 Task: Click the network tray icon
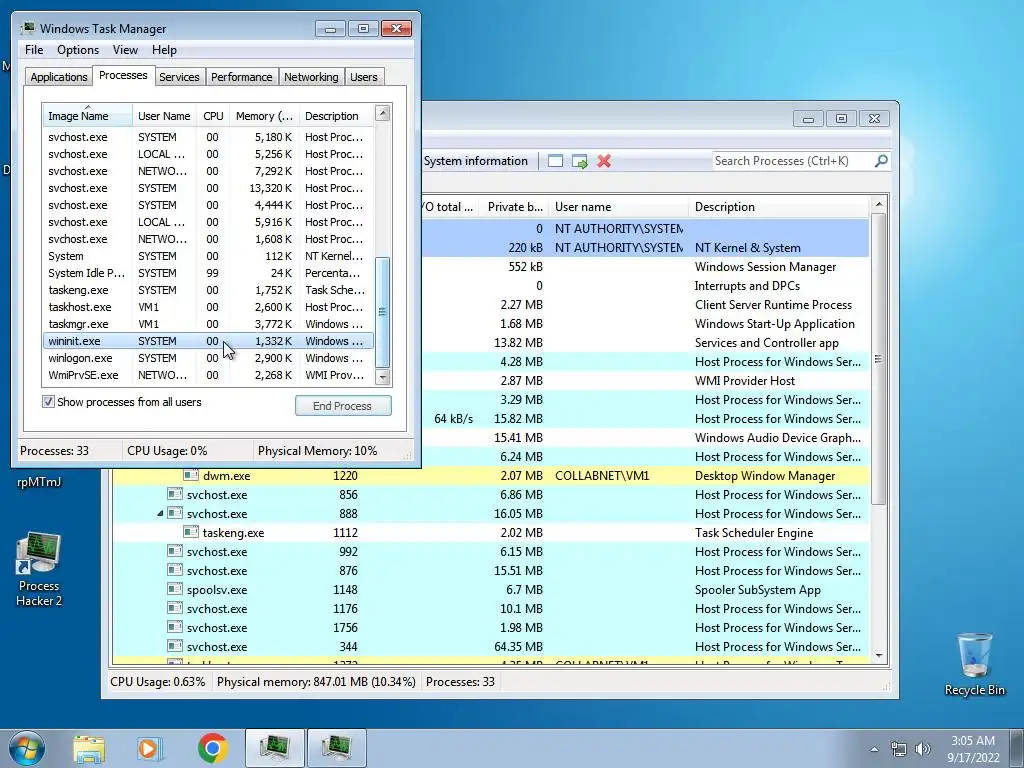899,749
